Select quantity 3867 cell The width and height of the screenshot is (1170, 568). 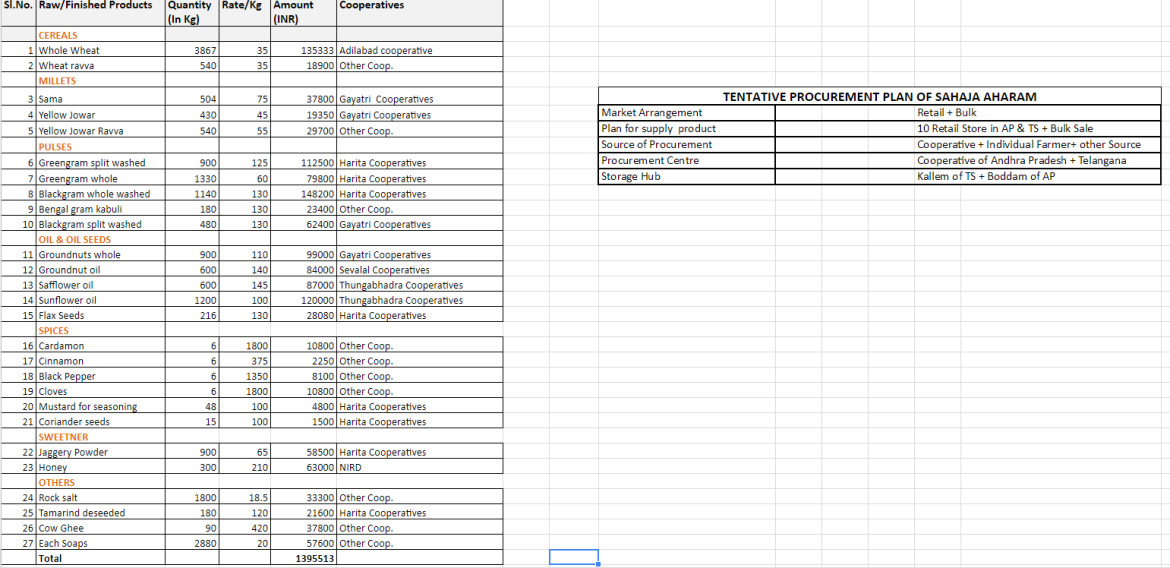pyautogui.click(x=191, y=51)
